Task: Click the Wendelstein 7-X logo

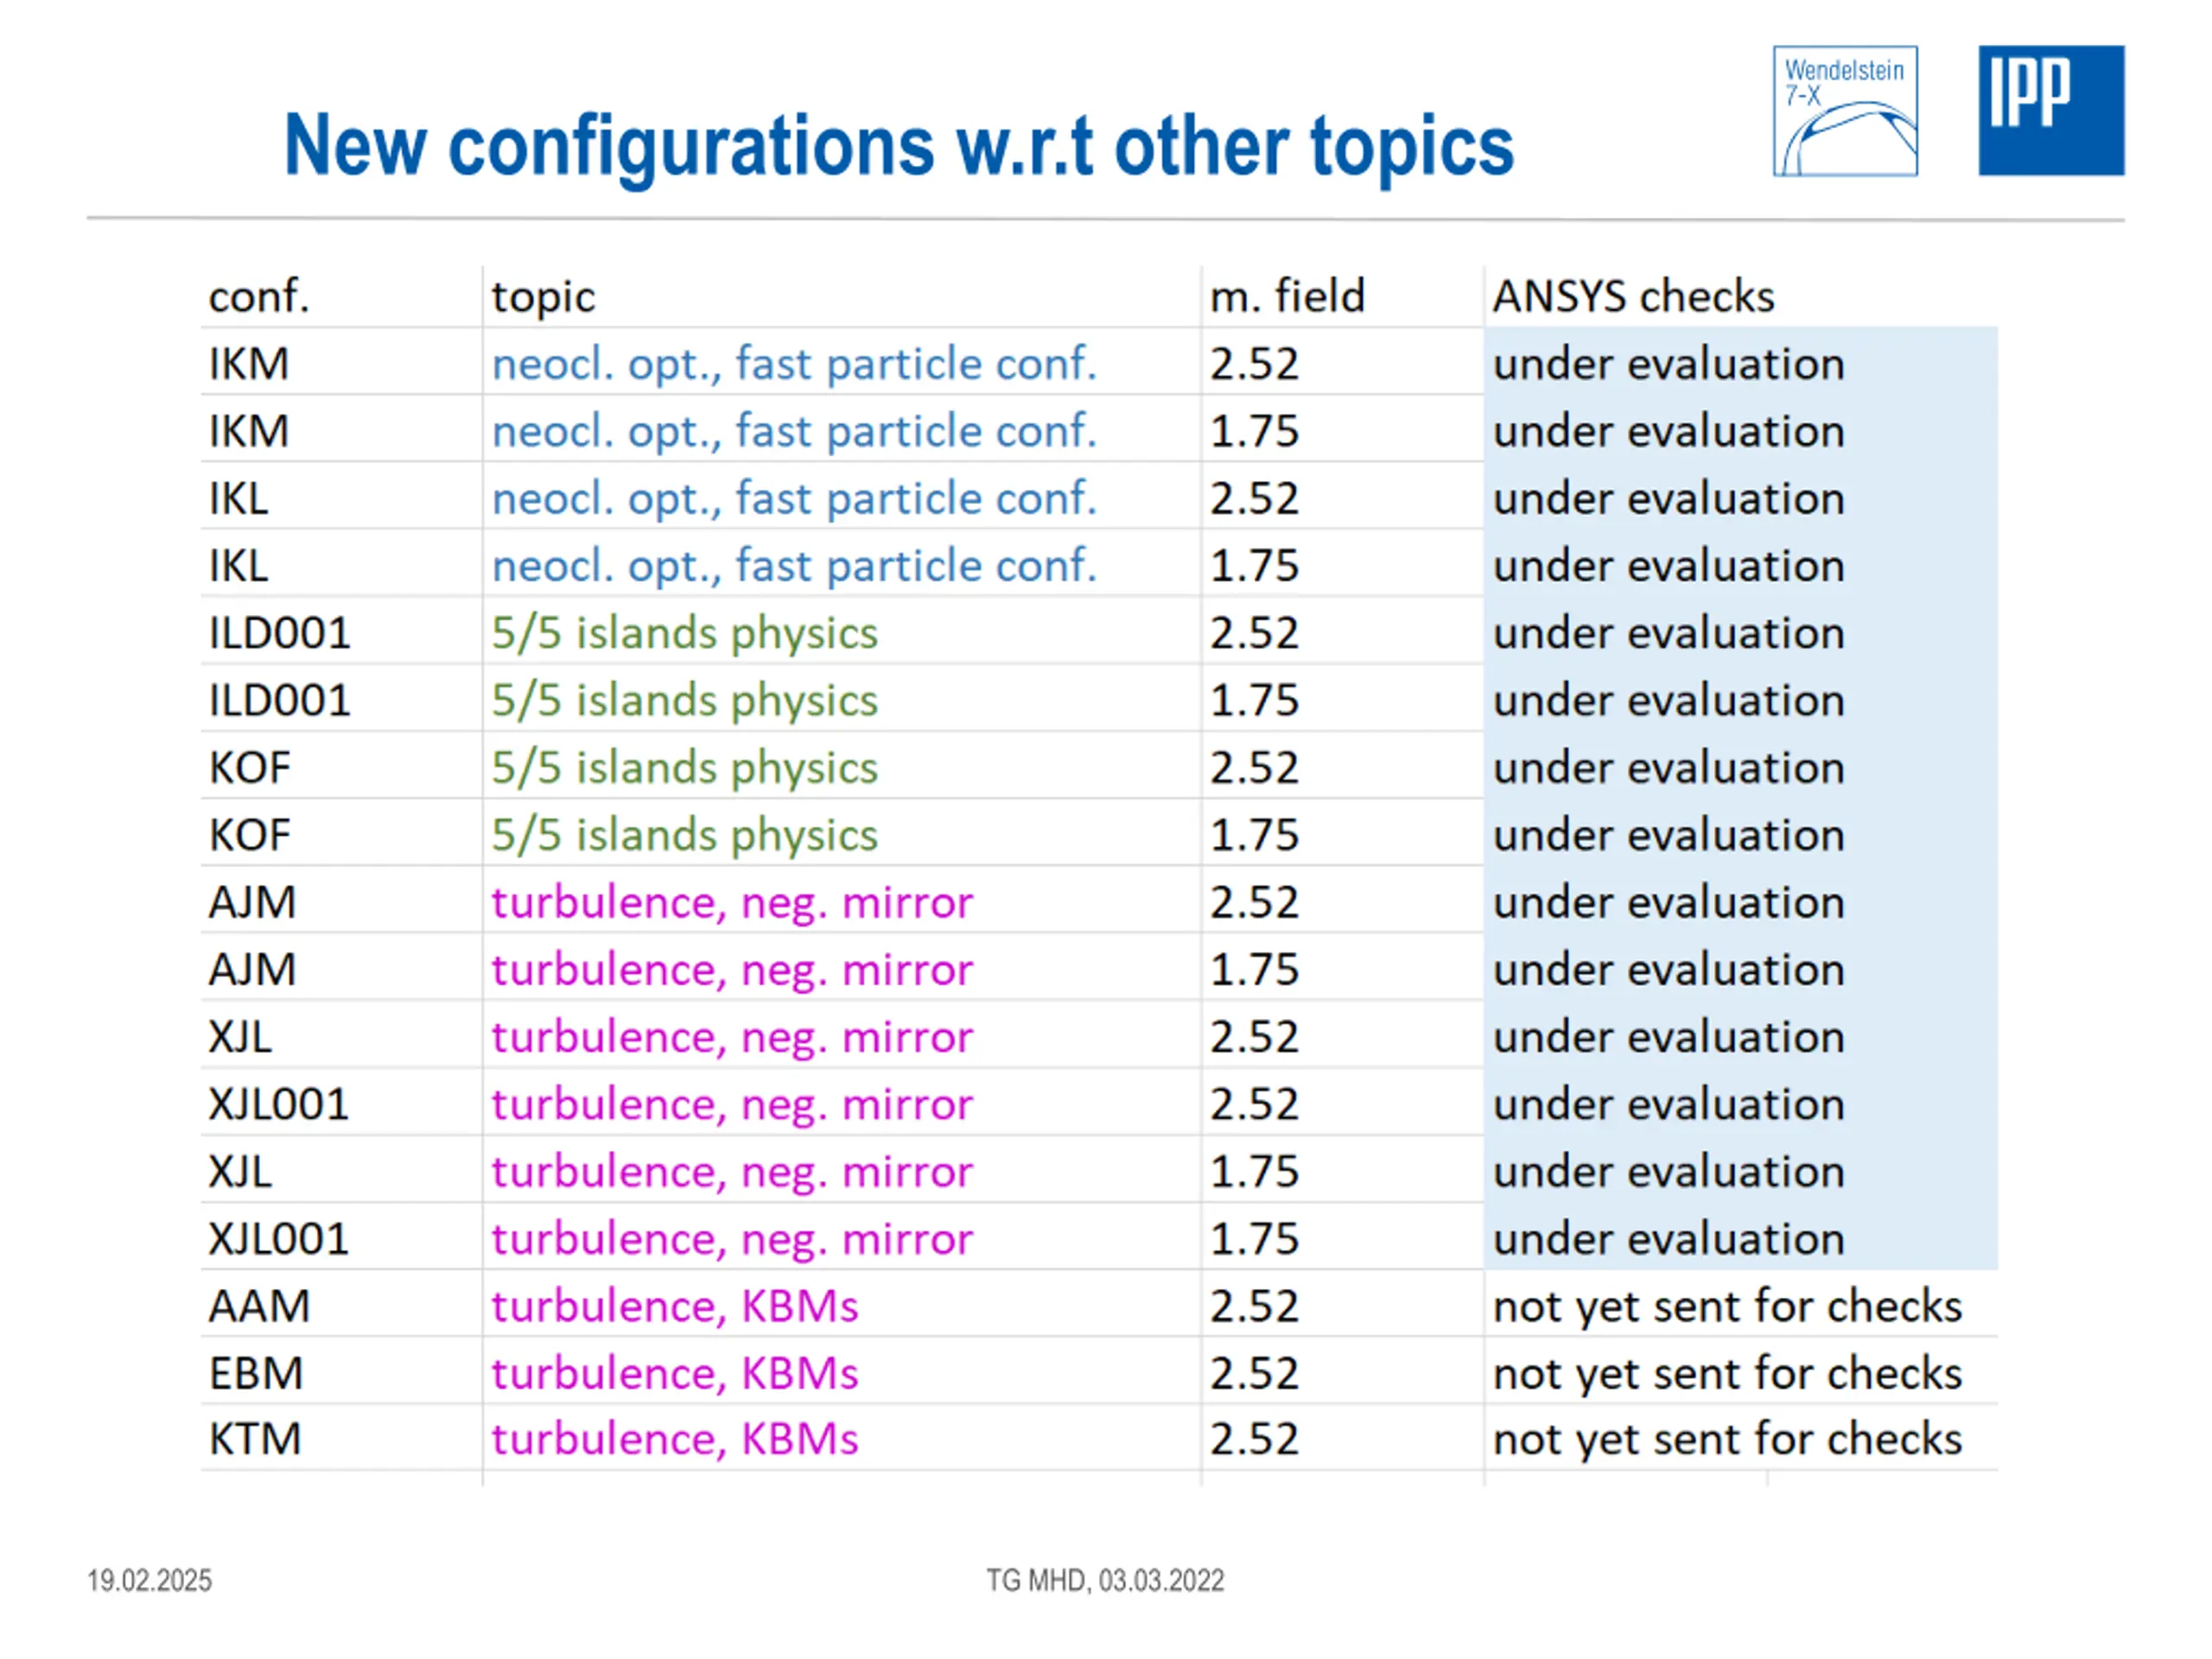Action: pyautogui.click(x=1845, y=111)
